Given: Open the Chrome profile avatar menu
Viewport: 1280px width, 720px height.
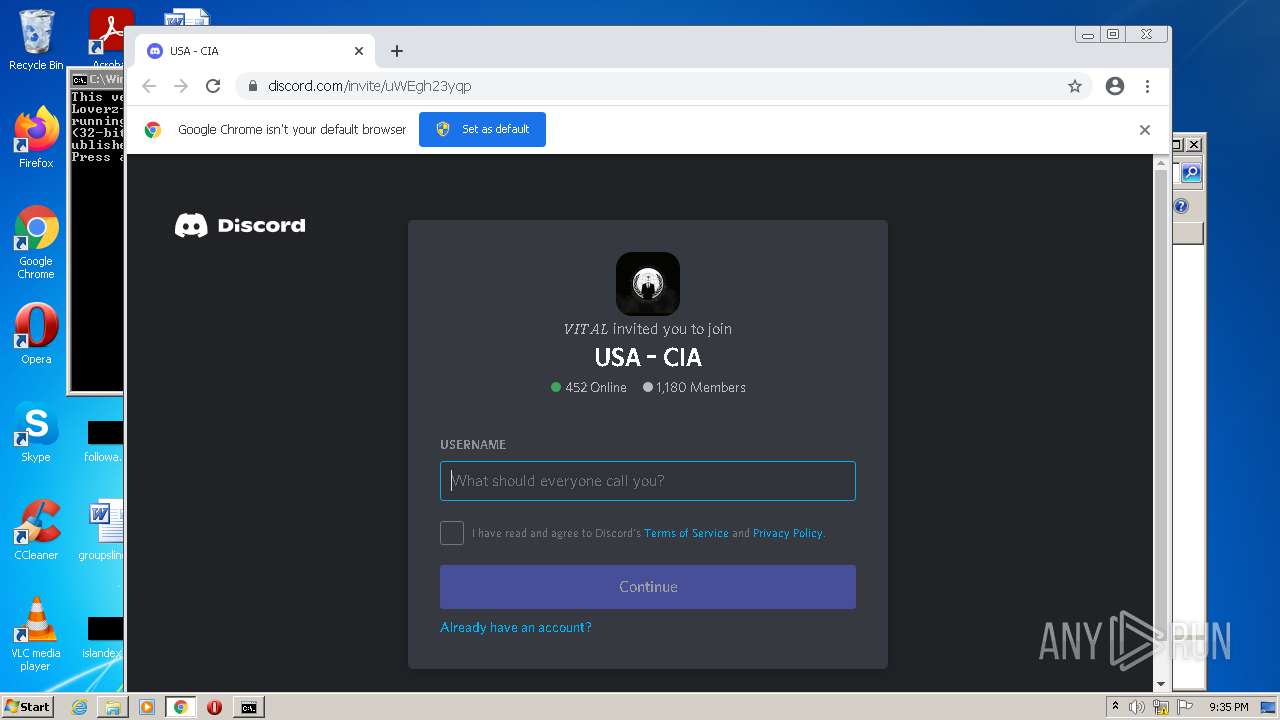Looking at the screenshot, I should pos(1115,86).
